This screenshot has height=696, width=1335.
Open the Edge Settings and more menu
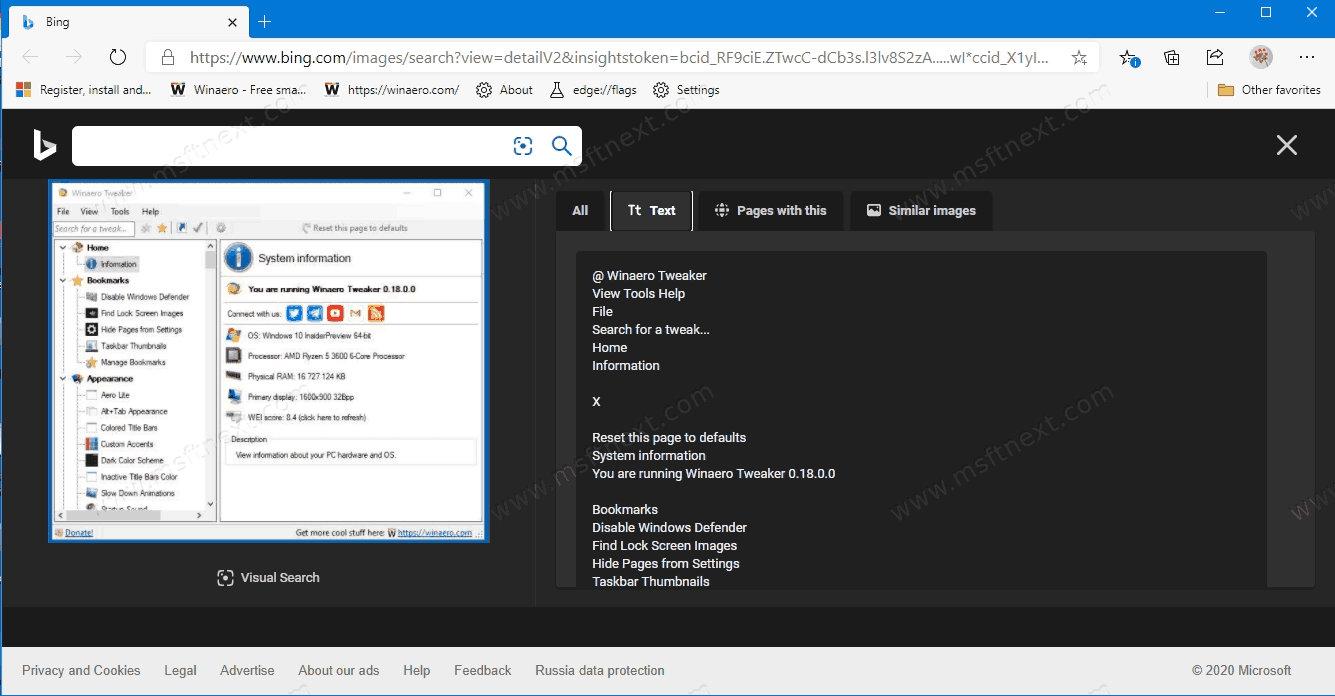[1307, 57]
